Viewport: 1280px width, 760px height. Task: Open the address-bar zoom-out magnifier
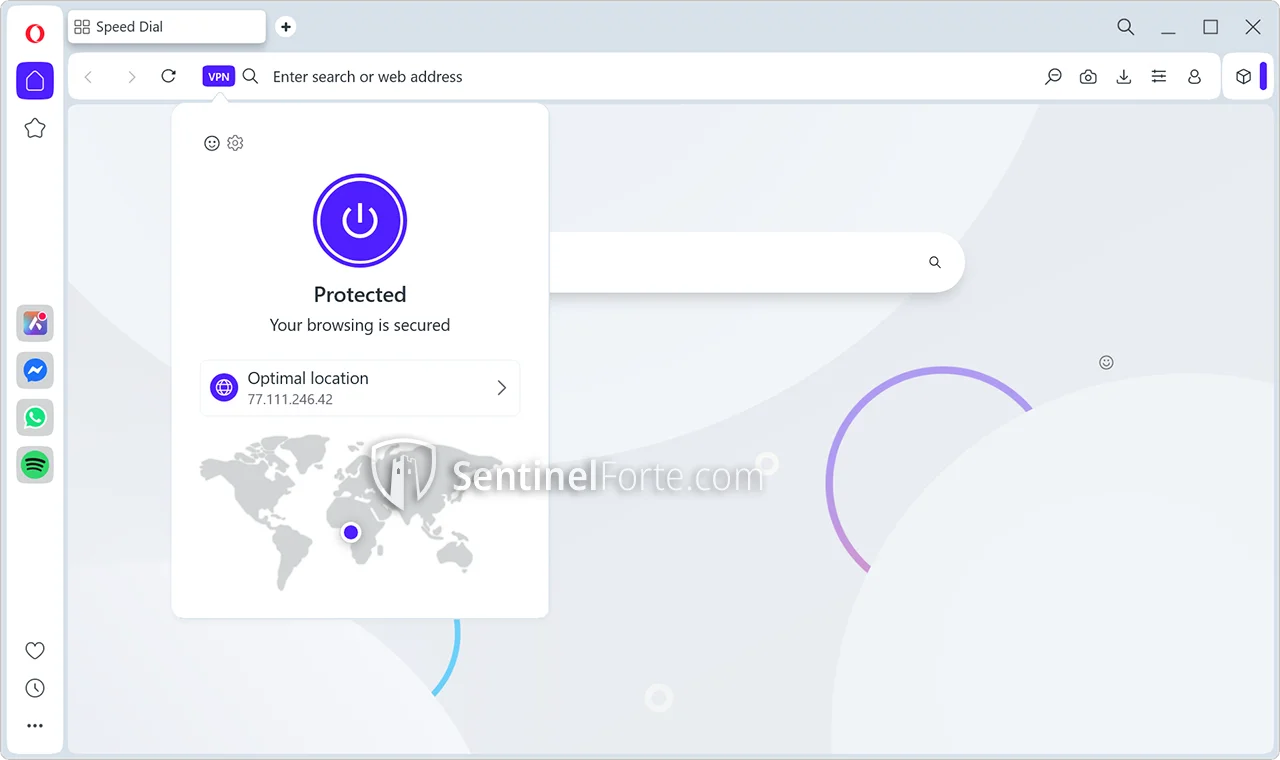point(1053,77)
